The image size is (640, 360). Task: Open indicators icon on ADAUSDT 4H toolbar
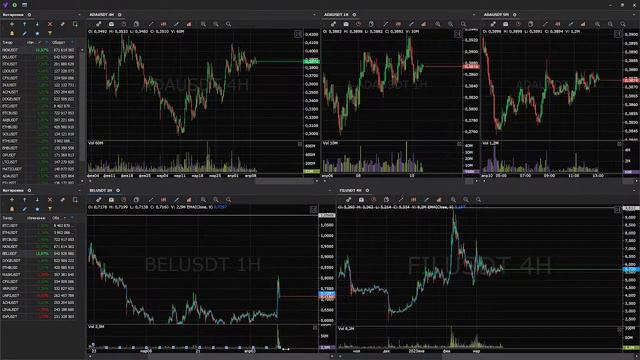tap(189, 24)
